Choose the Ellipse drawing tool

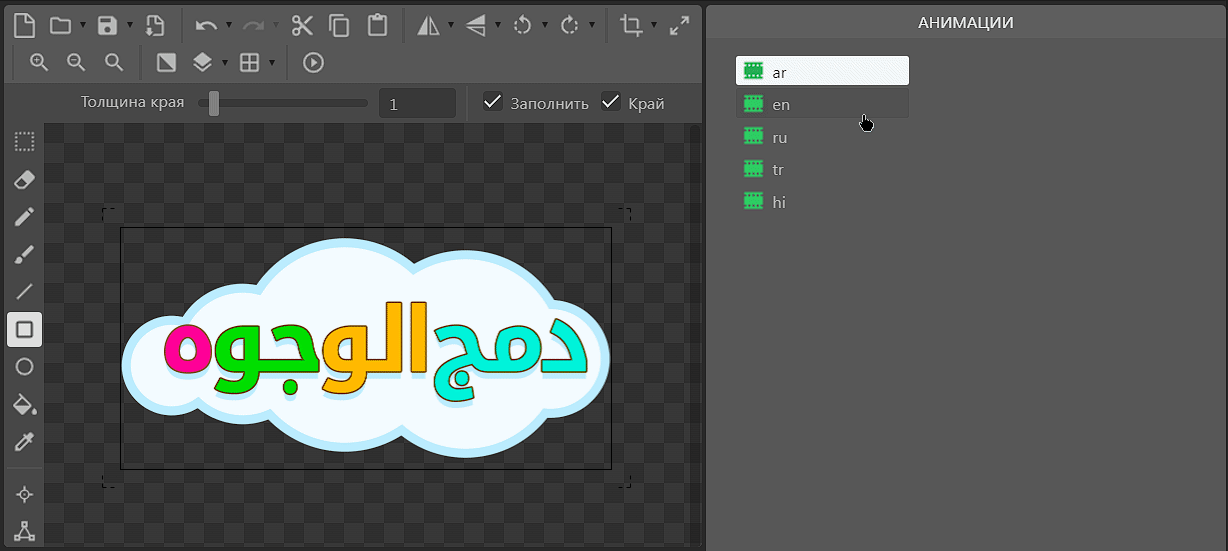point(25,367)
